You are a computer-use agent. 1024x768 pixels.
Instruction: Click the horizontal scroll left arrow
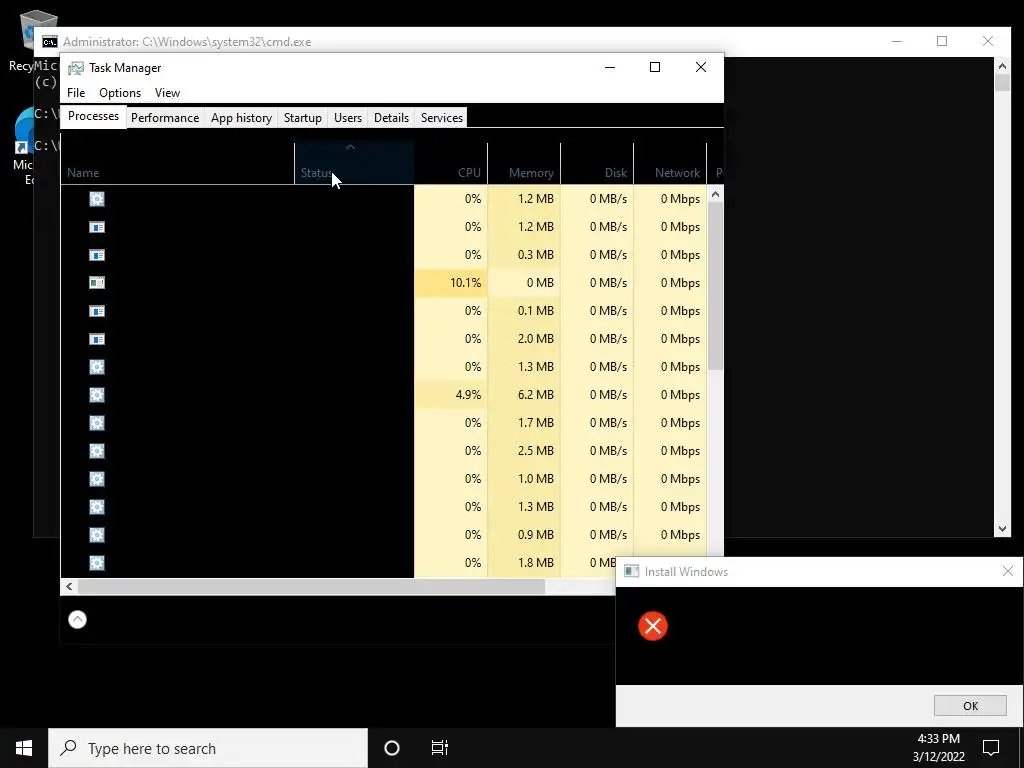pyautogui.click(x=69, y=586)
